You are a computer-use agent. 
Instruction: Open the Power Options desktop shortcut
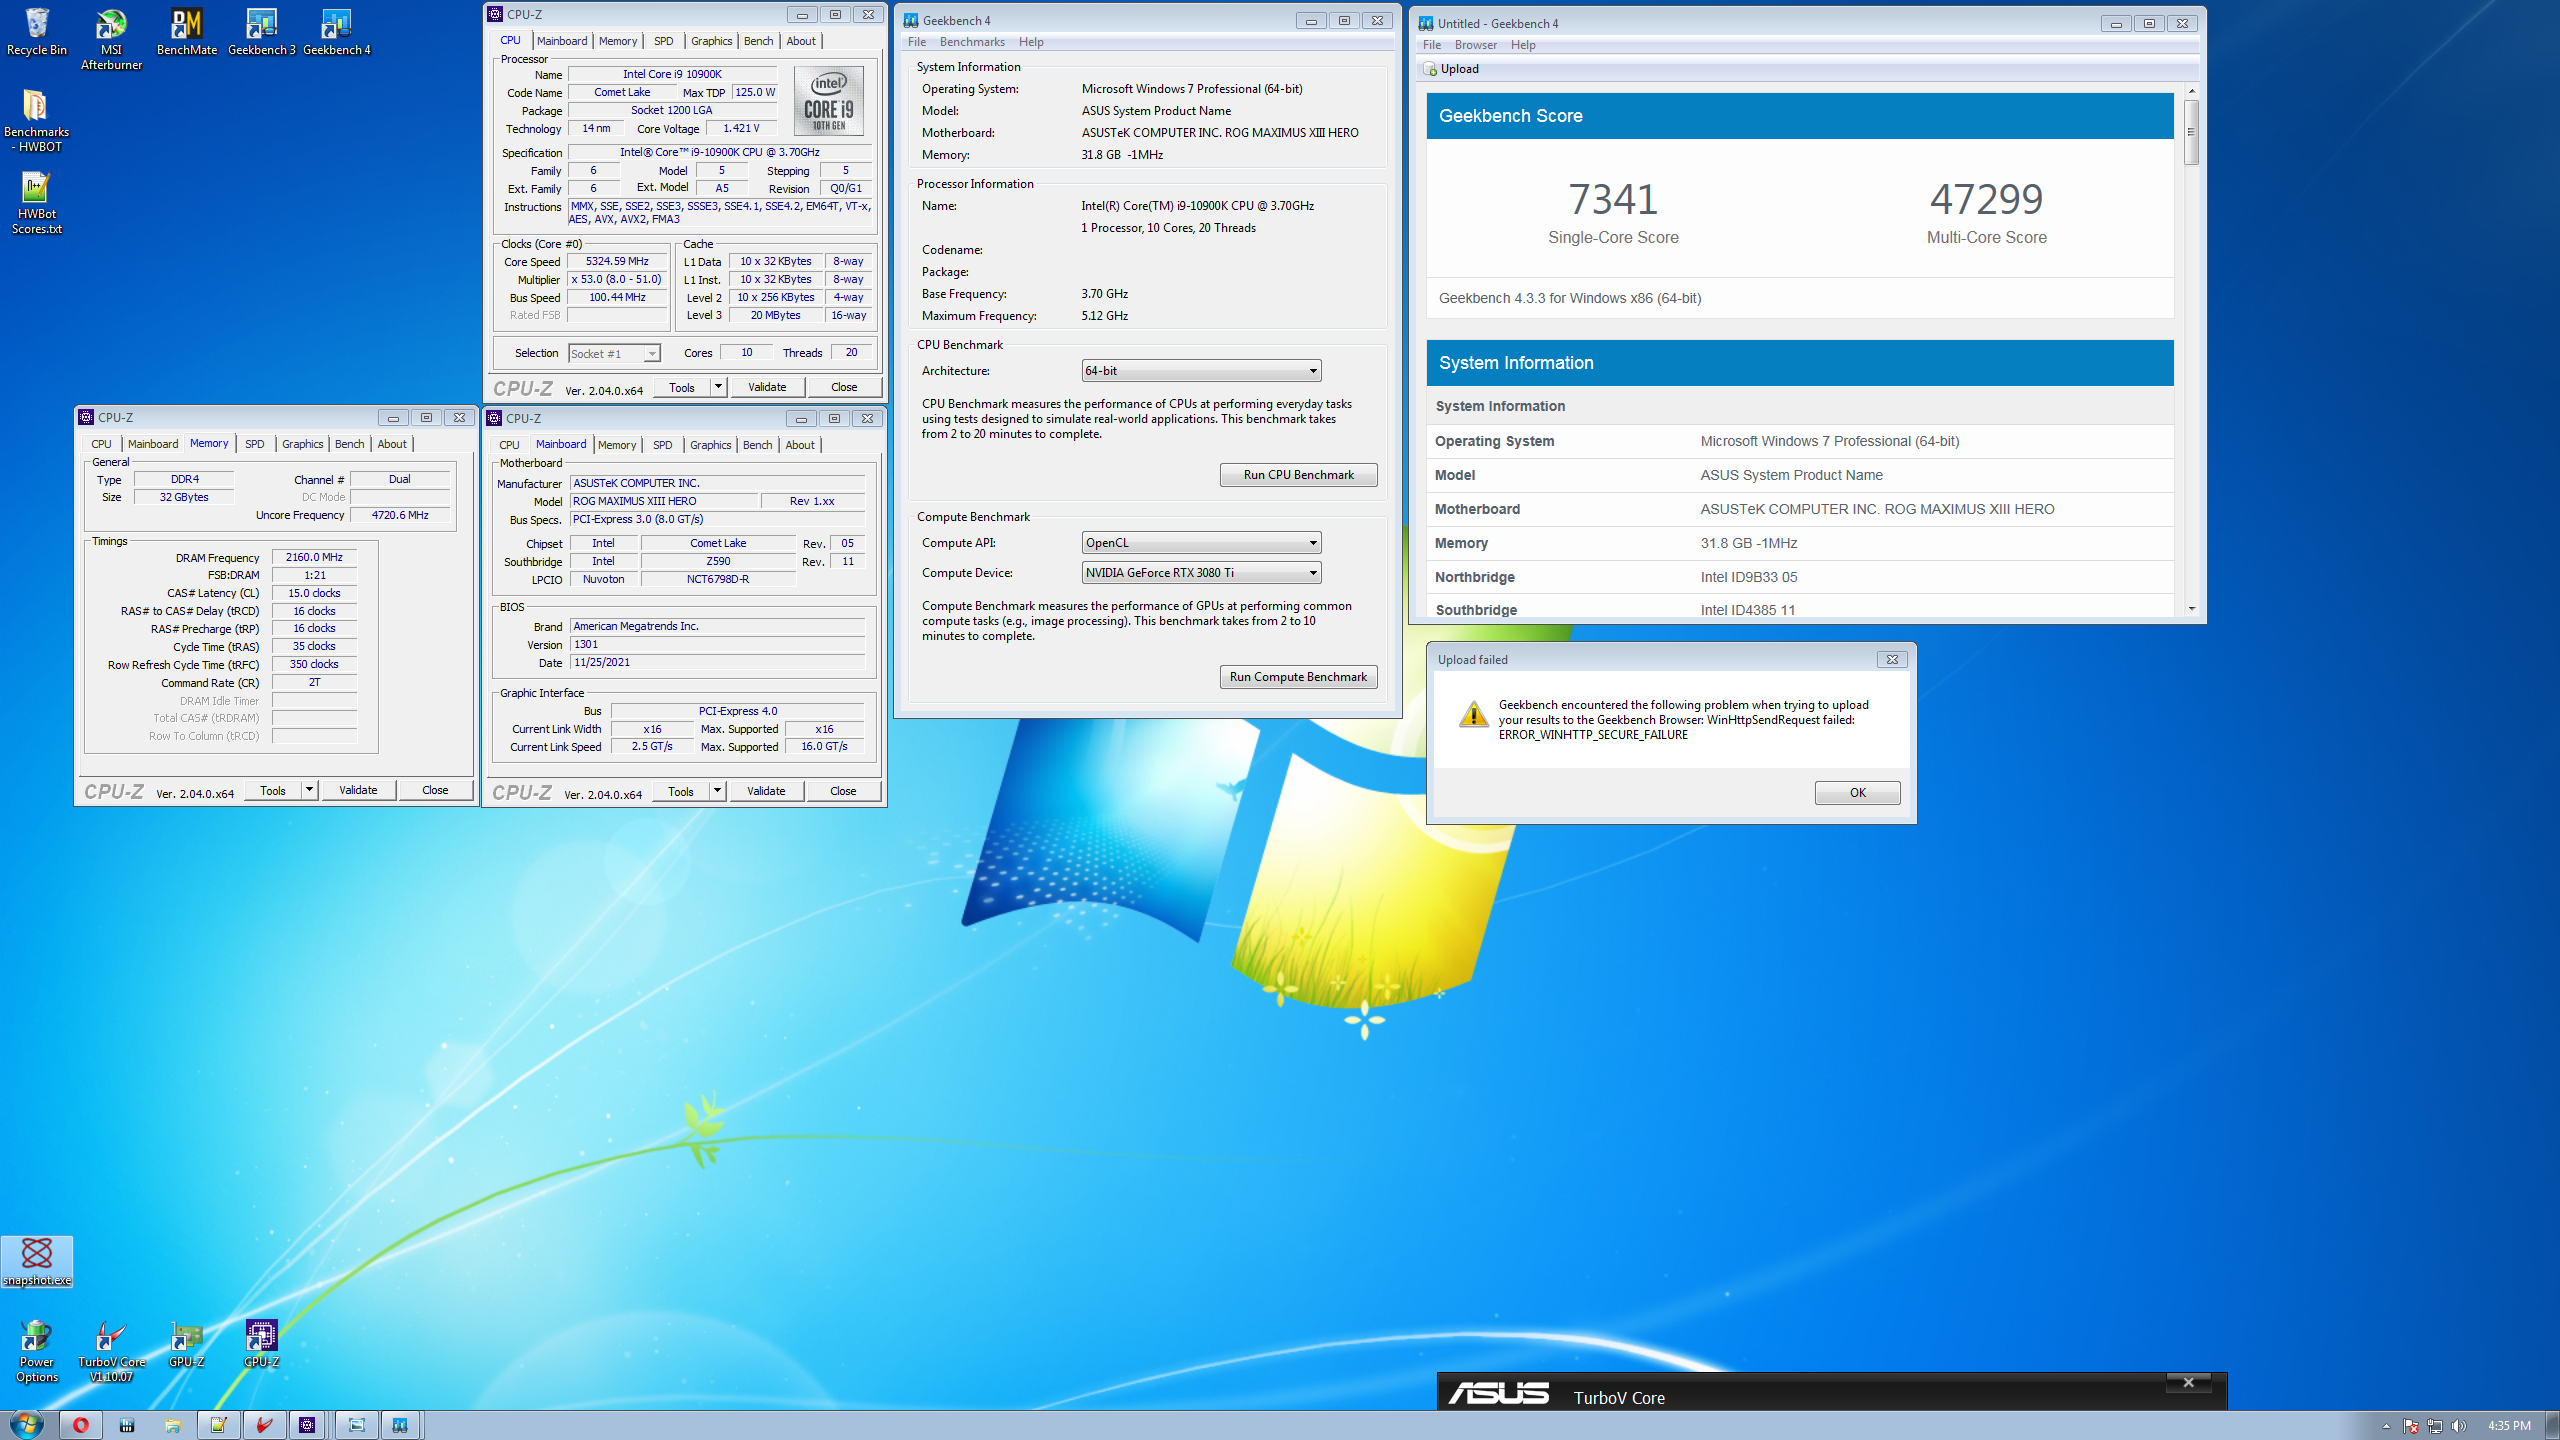coord(37,1351)
